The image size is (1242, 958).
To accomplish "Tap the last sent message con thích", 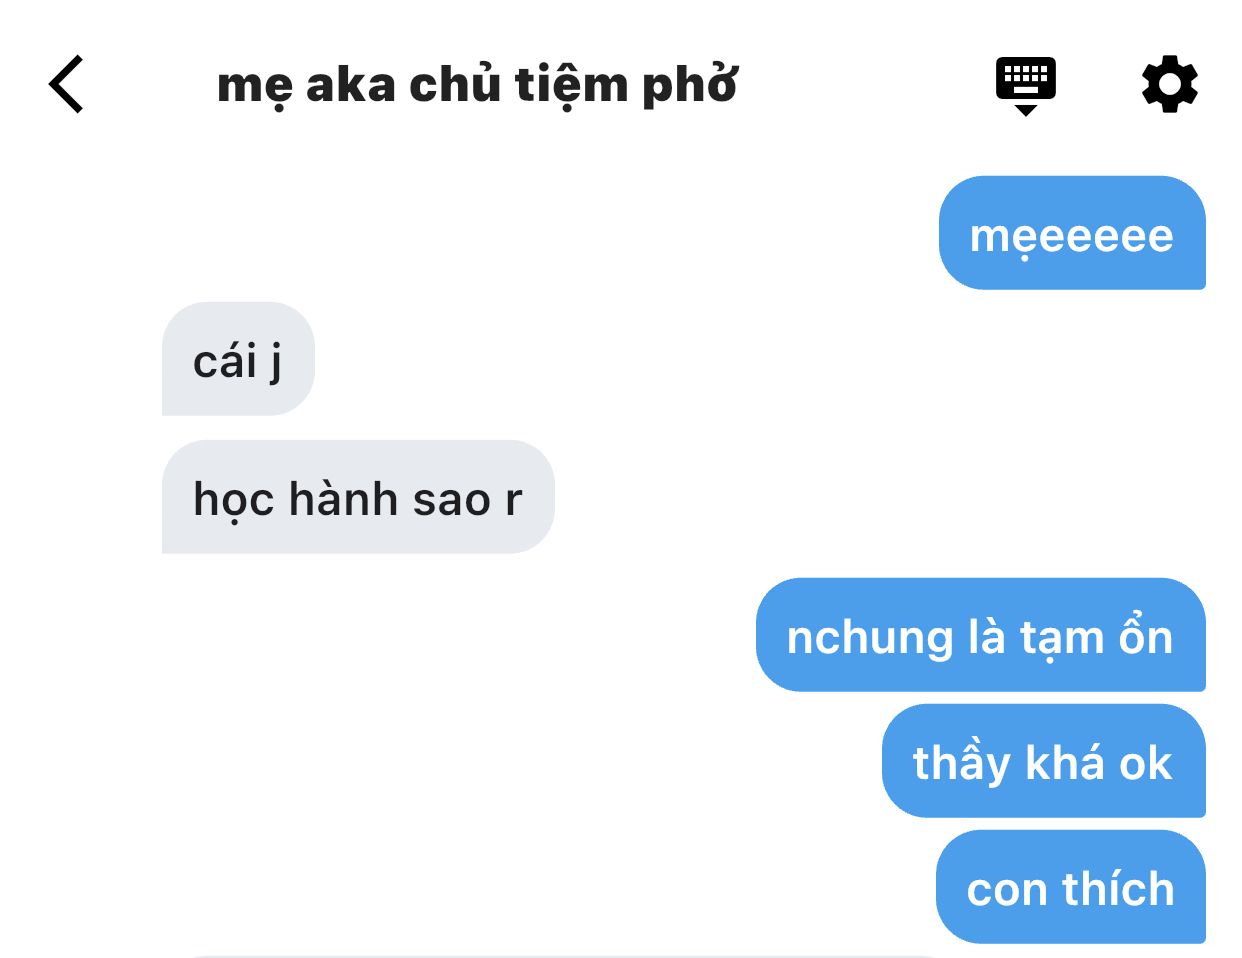I will [x=1070, y=887].
